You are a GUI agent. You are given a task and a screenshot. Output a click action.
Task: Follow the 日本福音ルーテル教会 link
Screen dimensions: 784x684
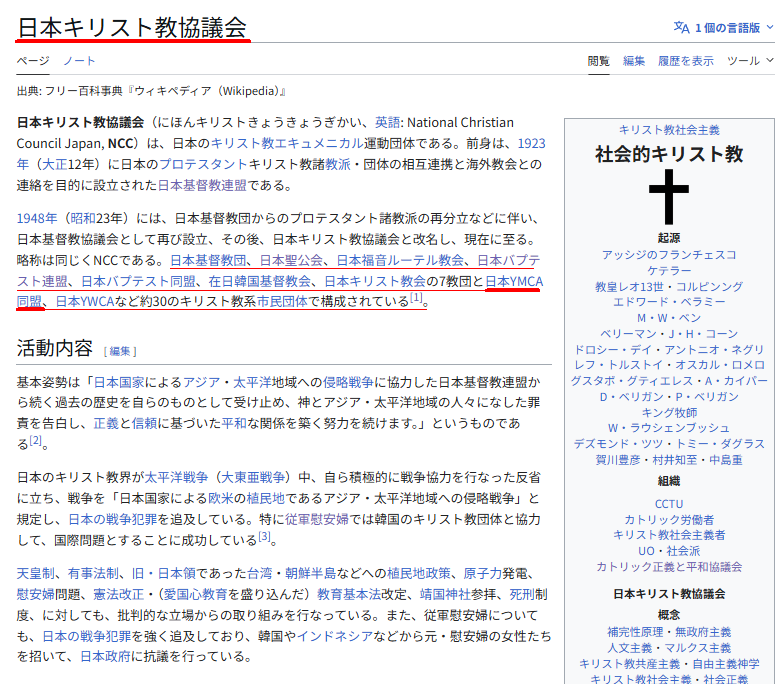tap(400, 260)
